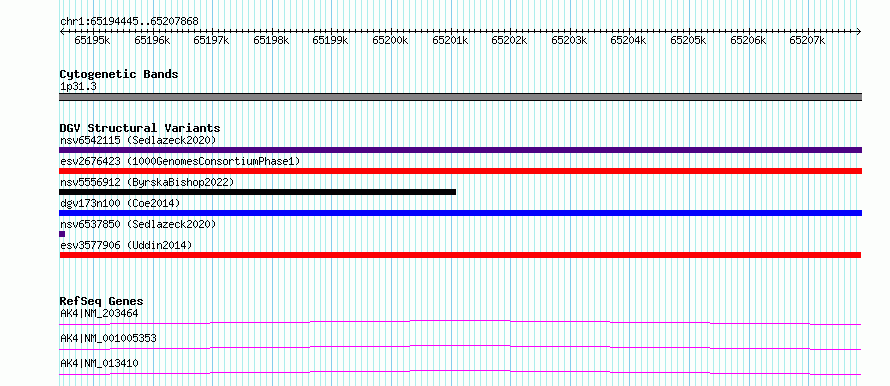Image resolution: width=890 pixels, height=386 pixels.
Task: Click the 65195k ruler tick label
Action: click(93, 40)
